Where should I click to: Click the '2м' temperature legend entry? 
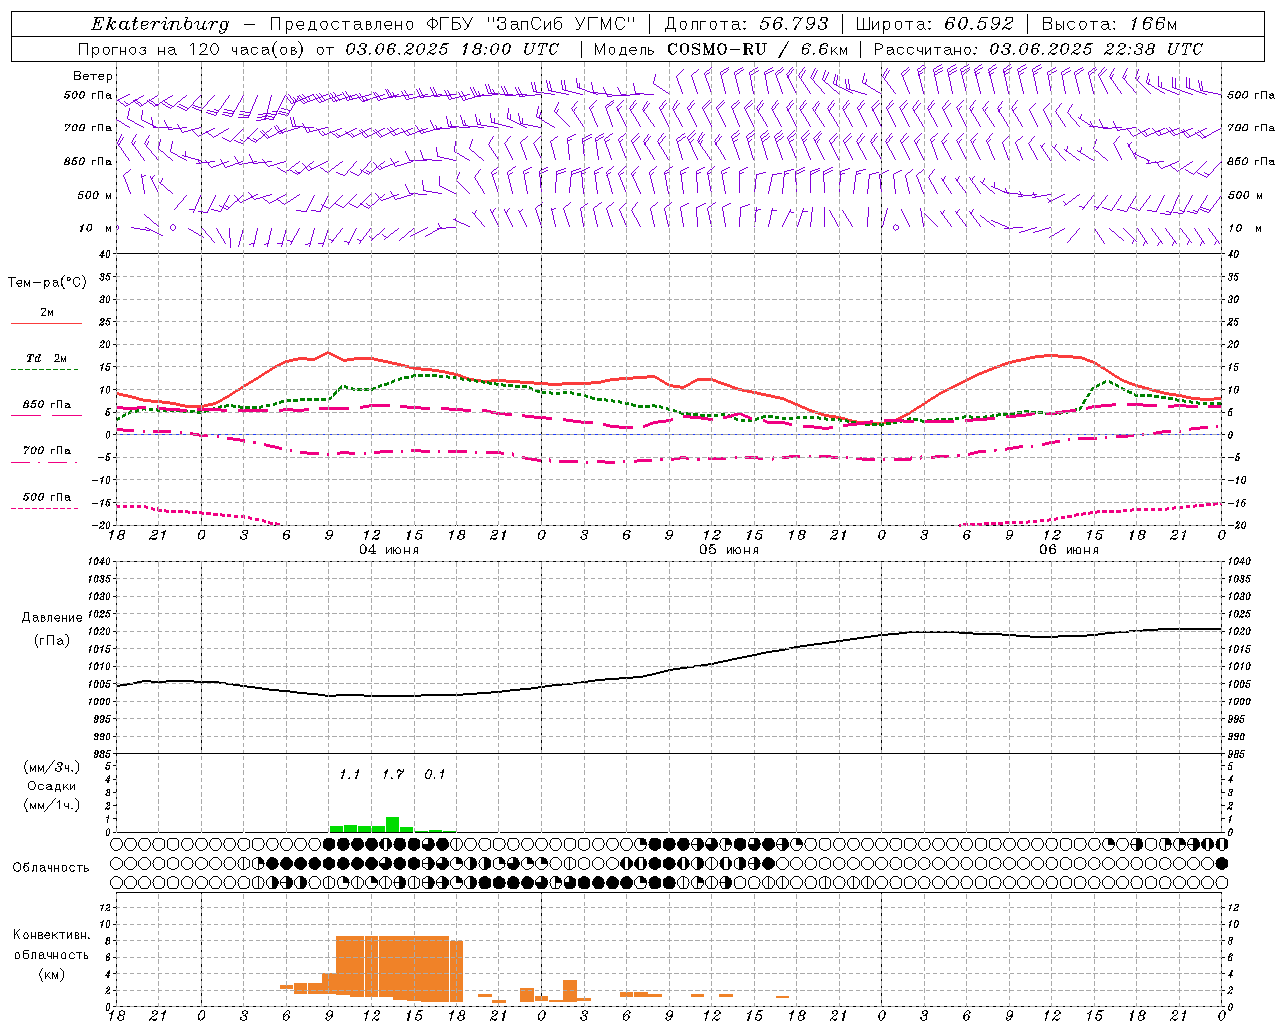[47, 313]
